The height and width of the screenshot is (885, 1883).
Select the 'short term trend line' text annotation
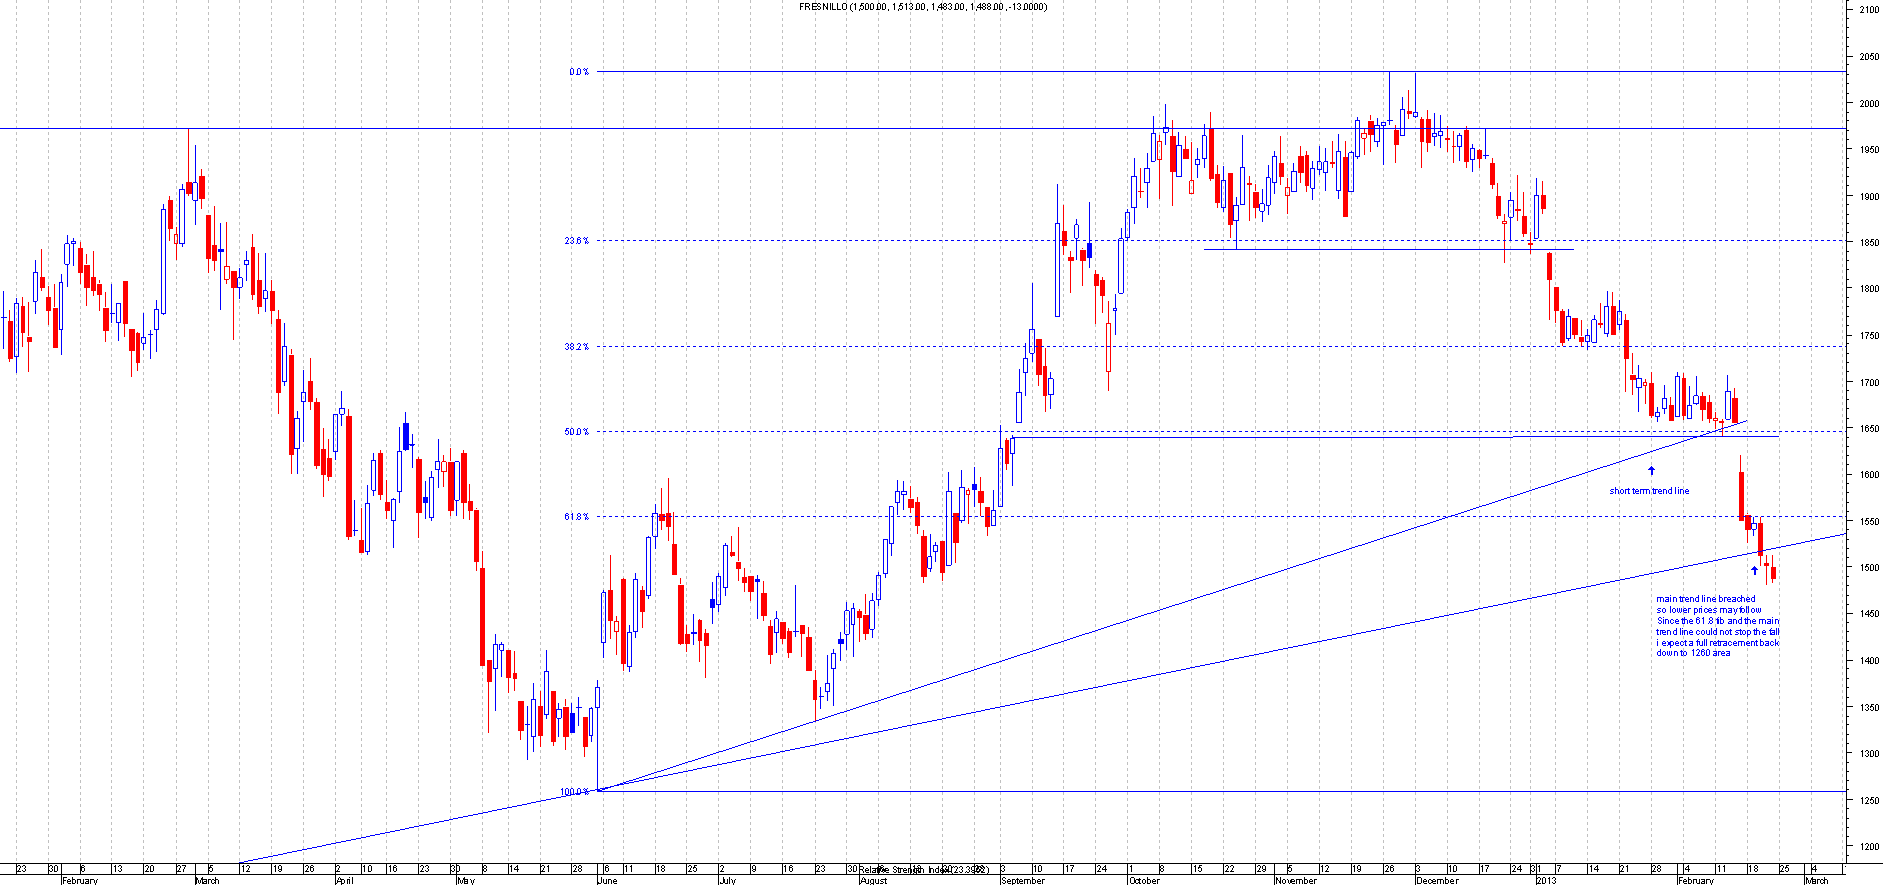click(1649, 491)
